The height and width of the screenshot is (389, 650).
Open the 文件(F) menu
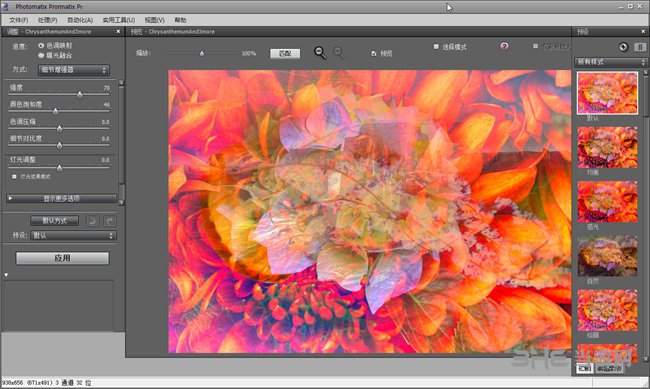[18, 20]
